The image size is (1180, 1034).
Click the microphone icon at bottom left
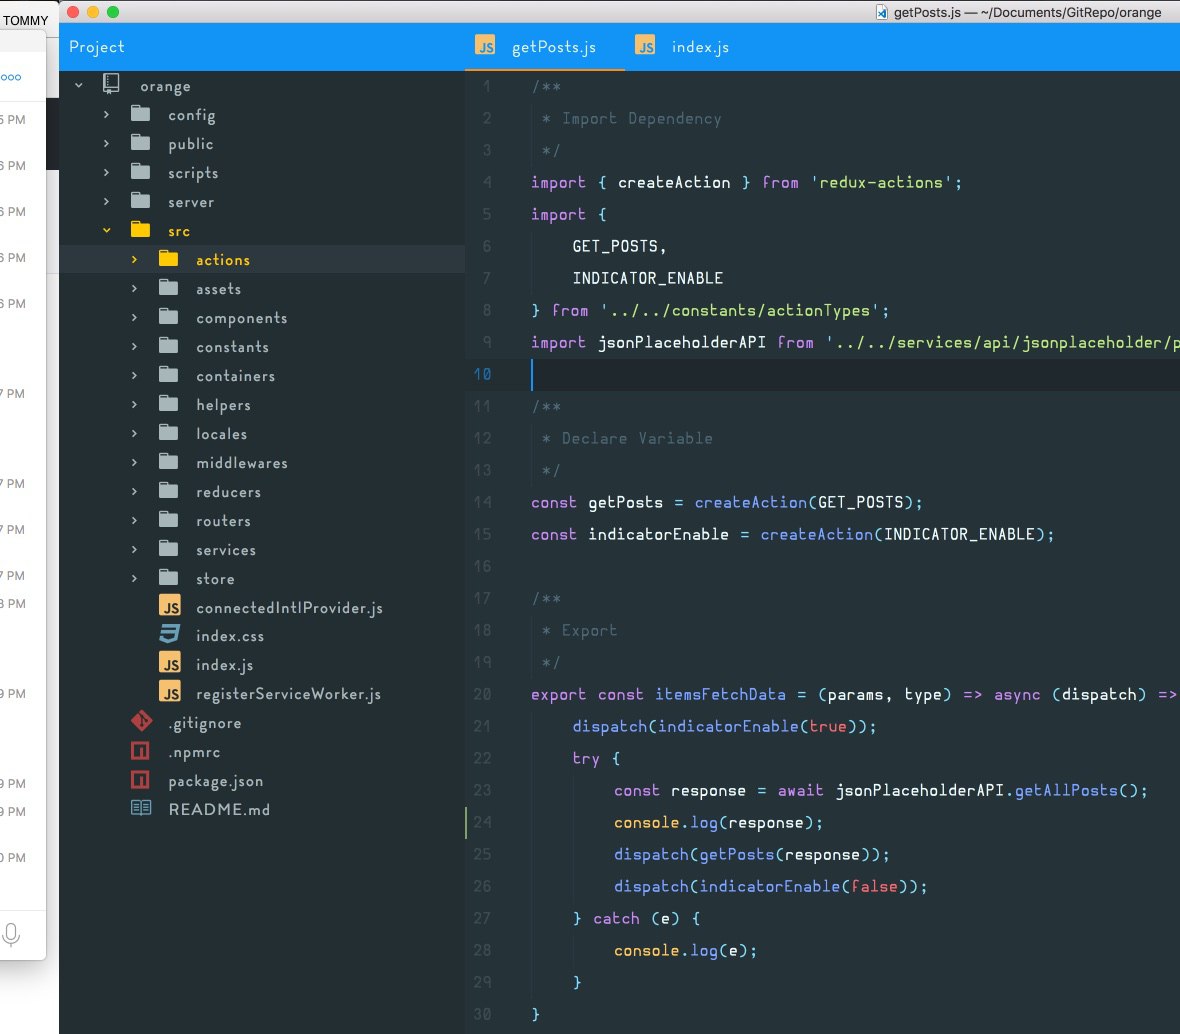(x=11, y=935)
